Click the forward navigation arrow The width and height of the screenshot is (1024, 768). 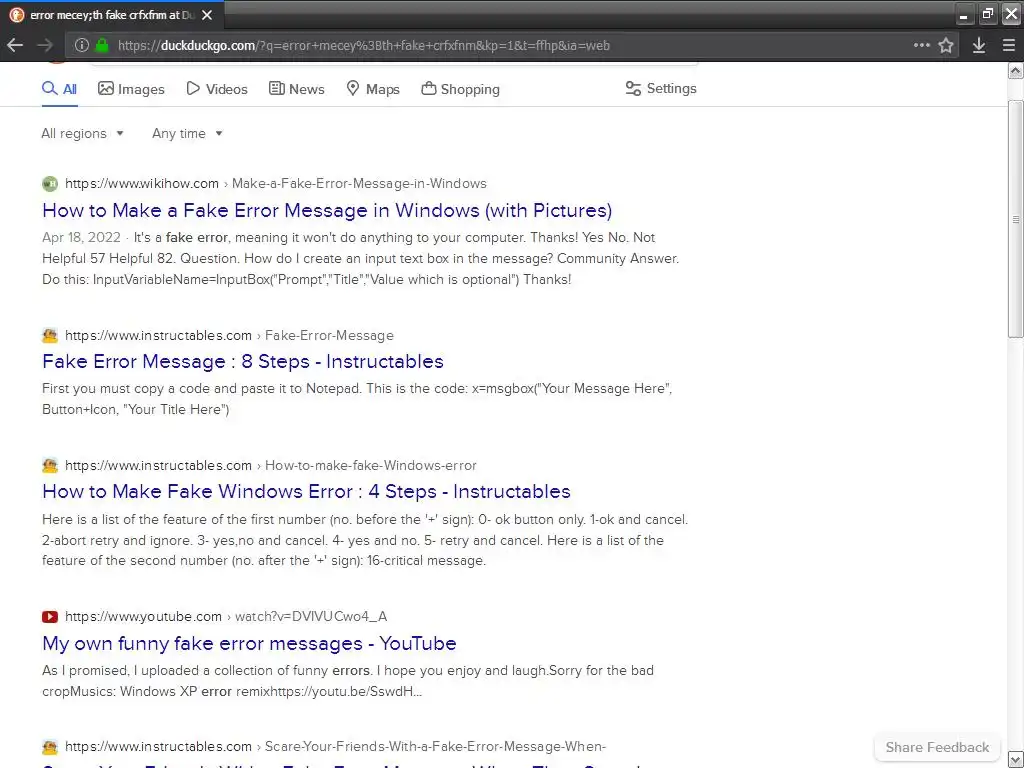(x=45, y=45)
